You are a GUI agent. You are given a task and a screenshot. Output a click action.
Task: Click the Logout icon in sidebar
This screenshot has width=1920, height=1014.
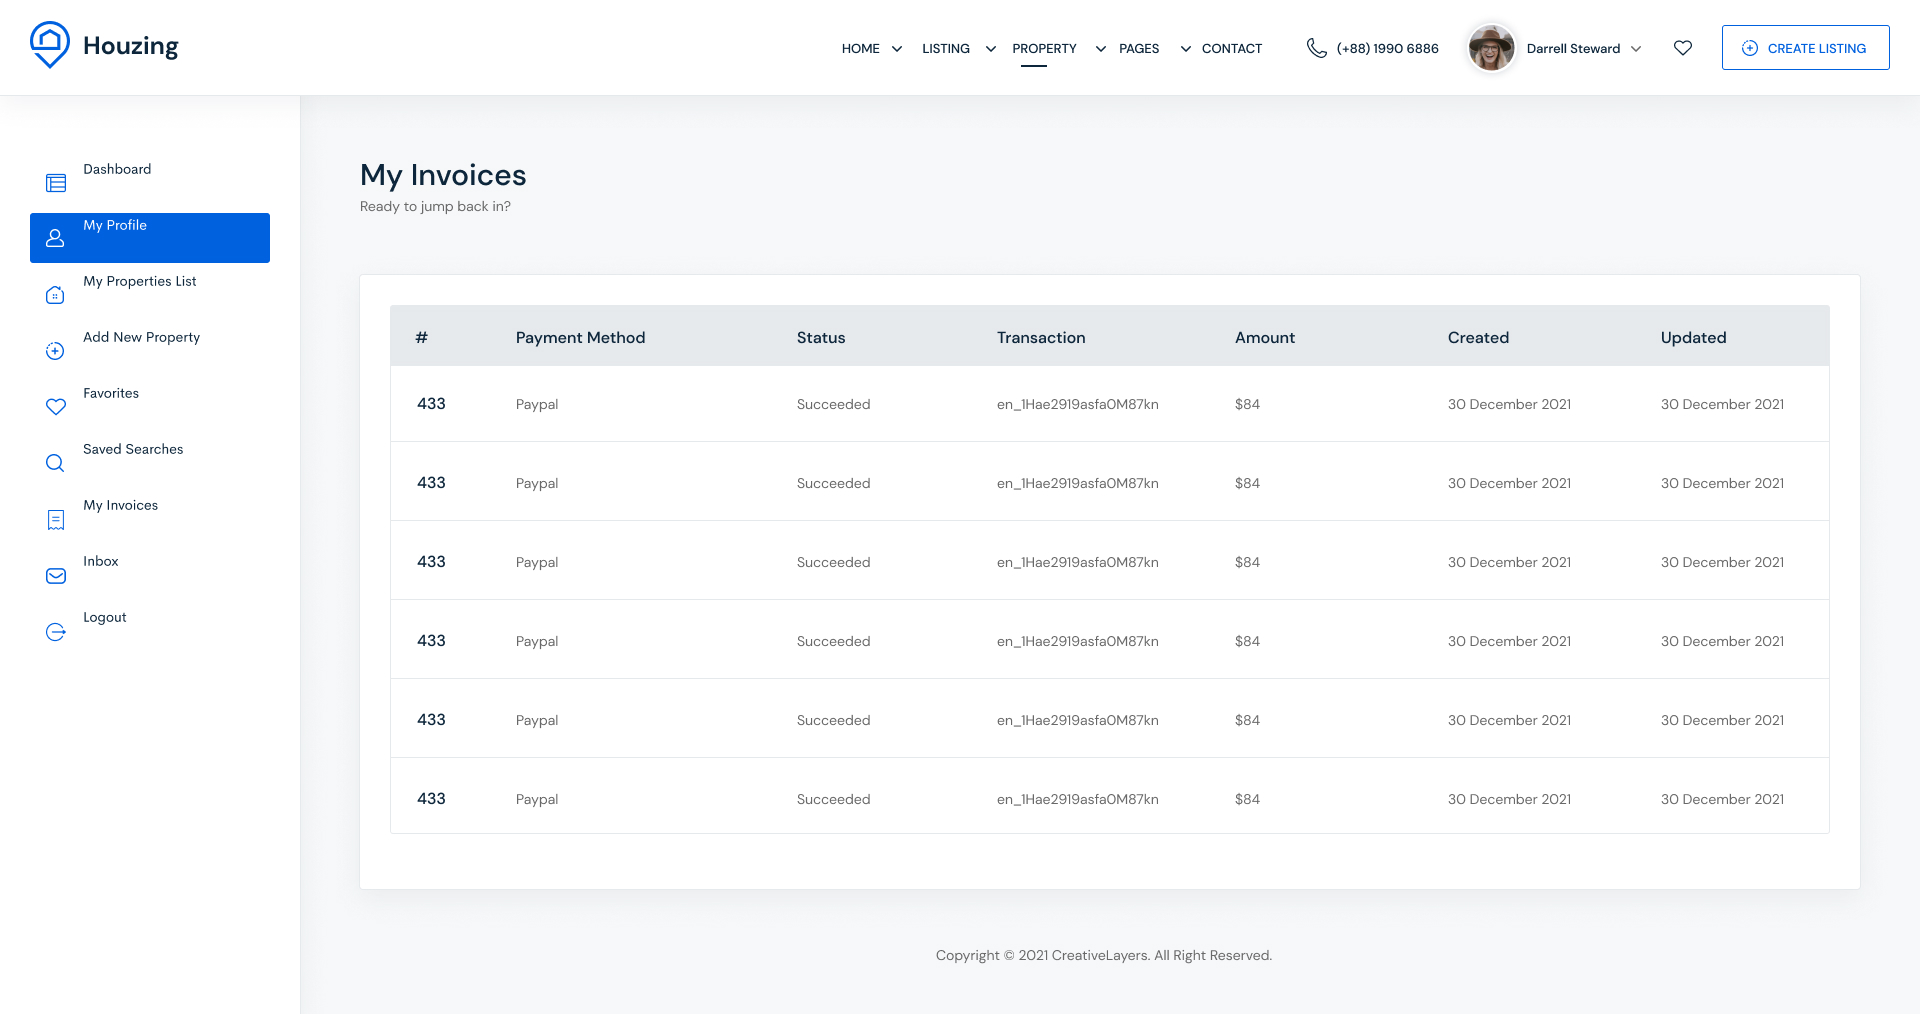pos(56,632)
